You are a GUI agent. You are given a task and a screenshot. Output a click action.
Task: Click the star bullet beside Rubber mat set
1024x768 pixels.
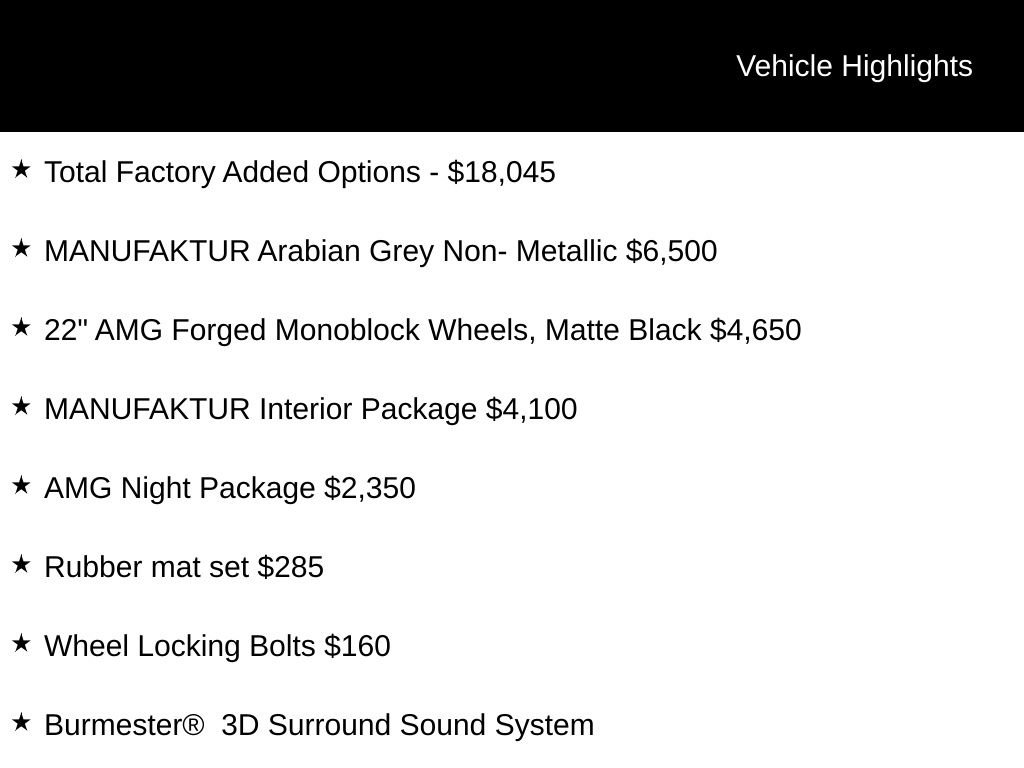point(21,564)
